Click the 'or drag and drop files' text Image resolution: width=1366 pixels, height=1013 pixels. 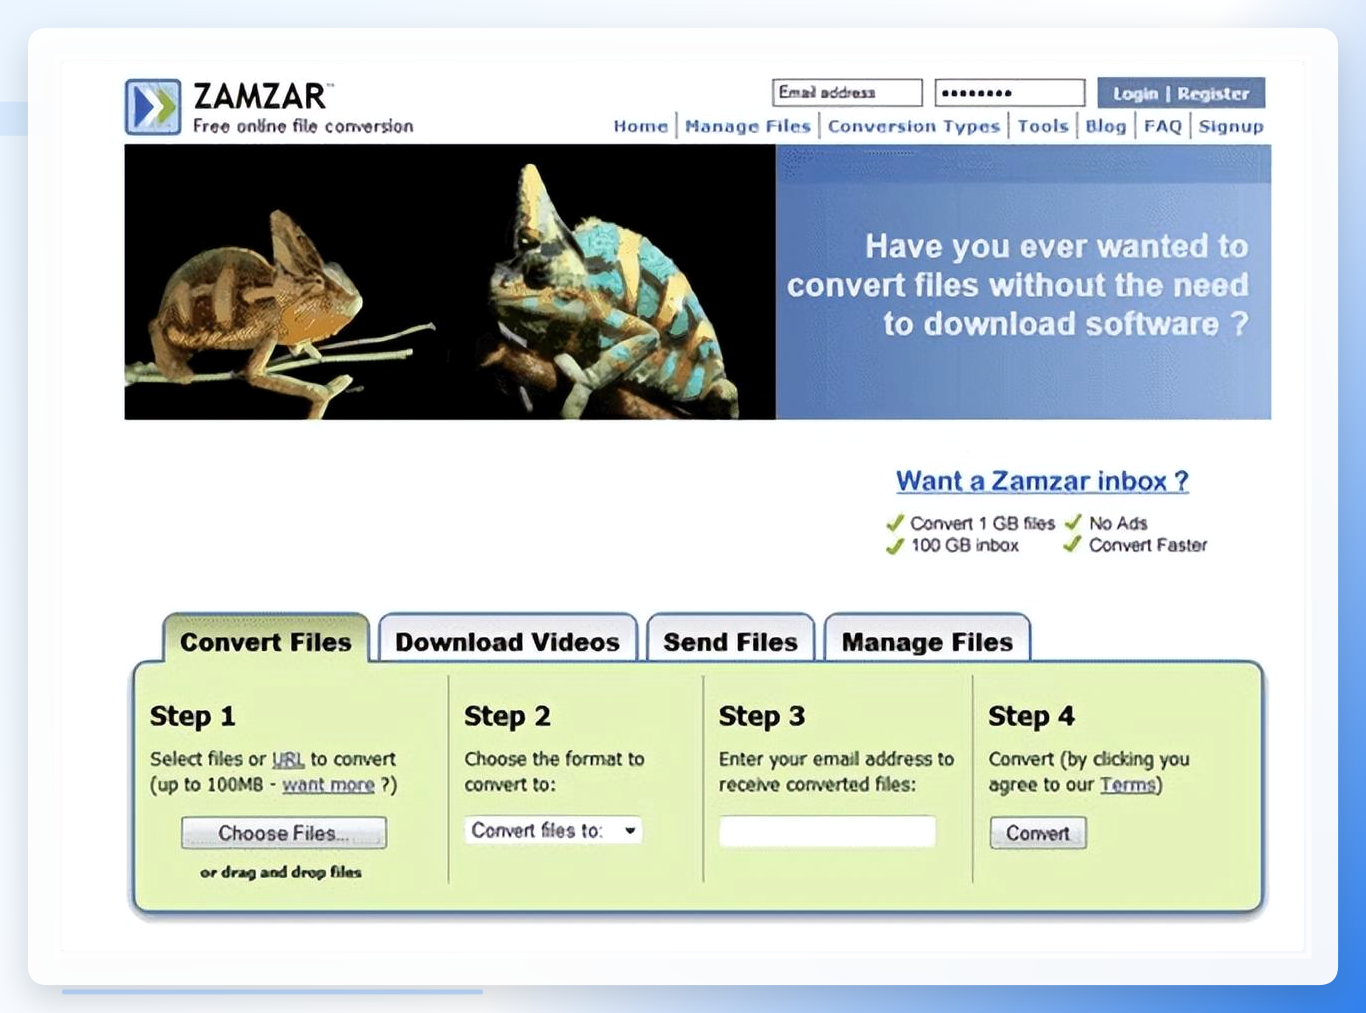coord(281,872)
